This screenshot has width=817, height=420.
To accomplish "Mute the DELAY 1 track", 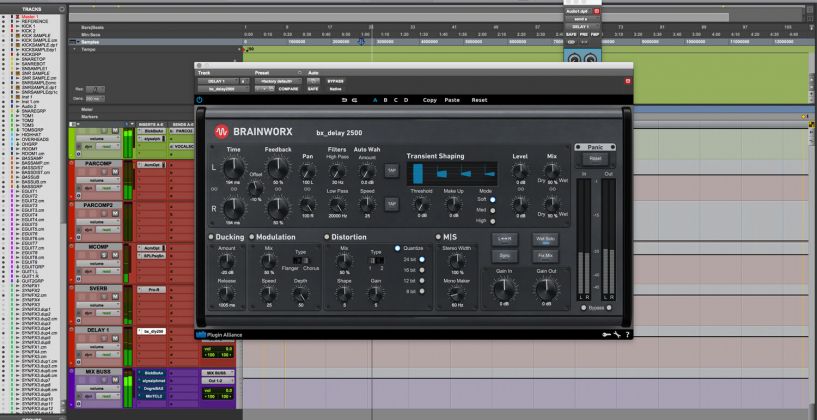I will [x=115, y=339].
